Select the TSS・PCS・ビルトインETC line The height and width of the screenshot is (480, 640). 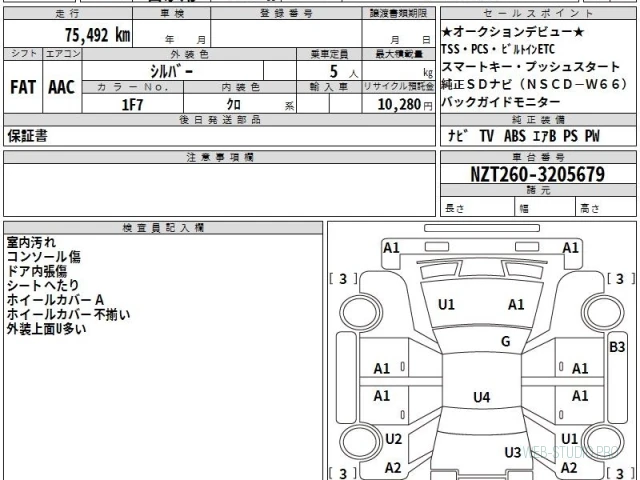click(x=498, y=49)
